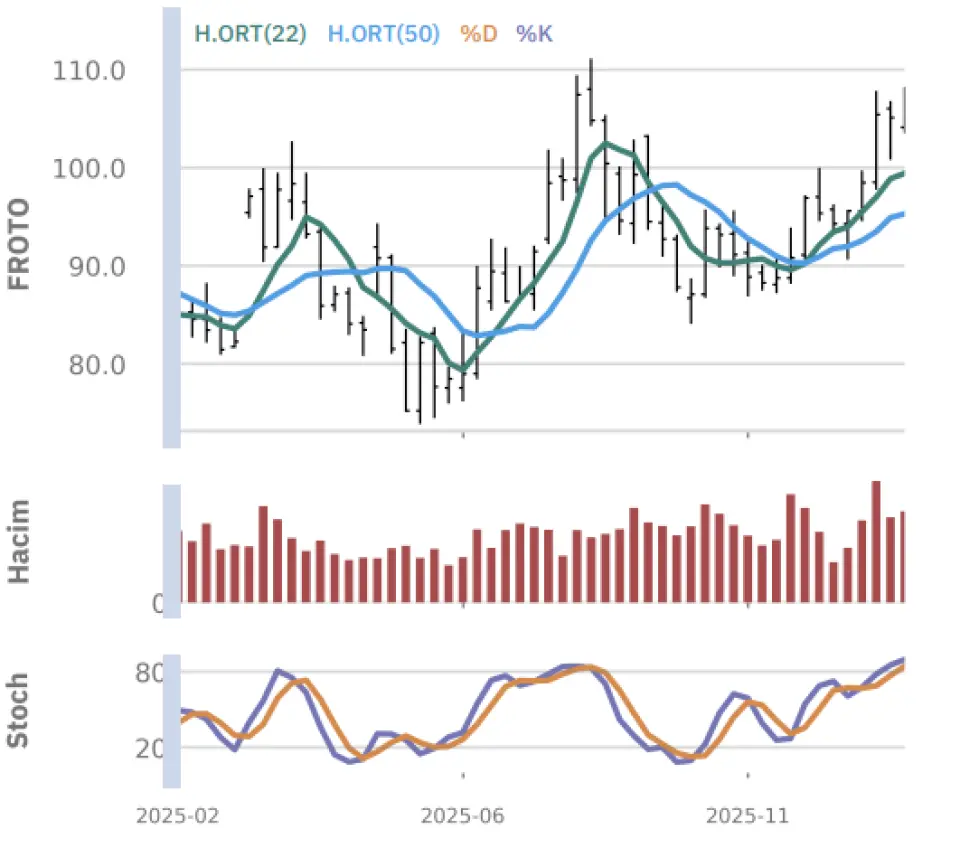Click the 2025-02 date label

(176, 816)
